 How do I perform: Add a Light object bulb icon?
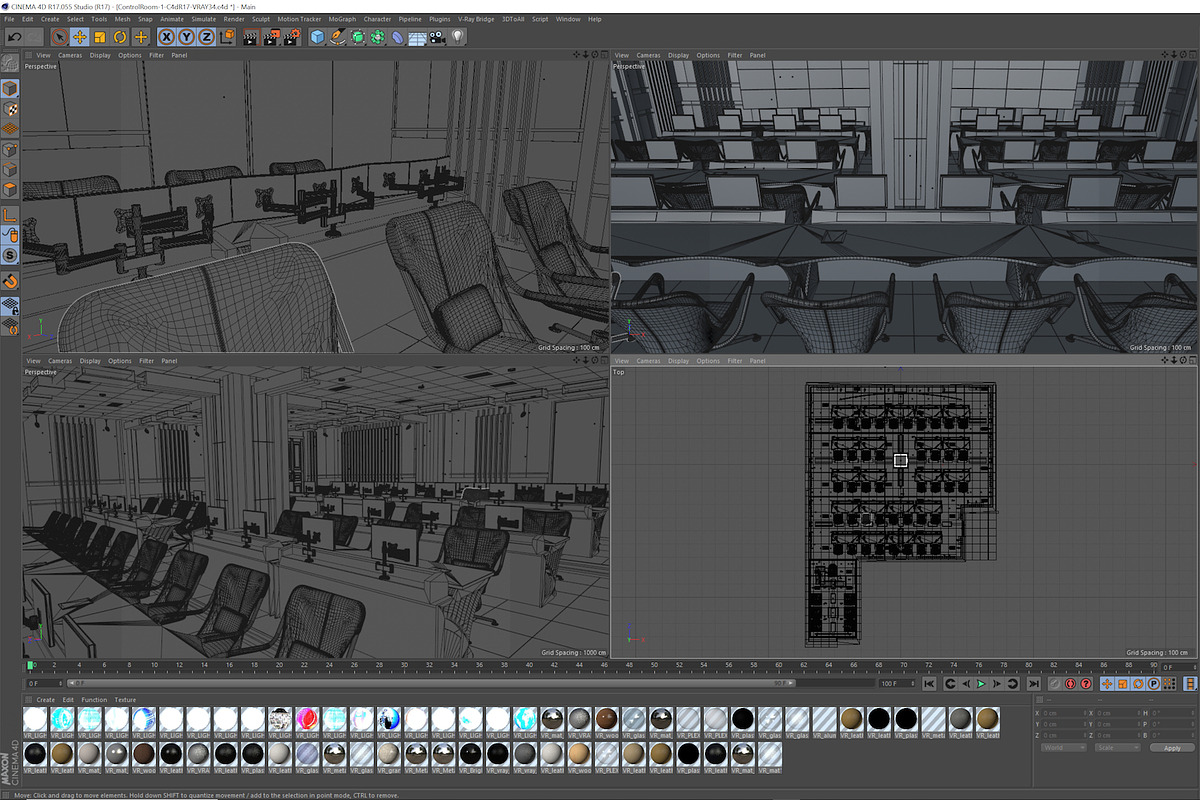click(x=458, y=37)
